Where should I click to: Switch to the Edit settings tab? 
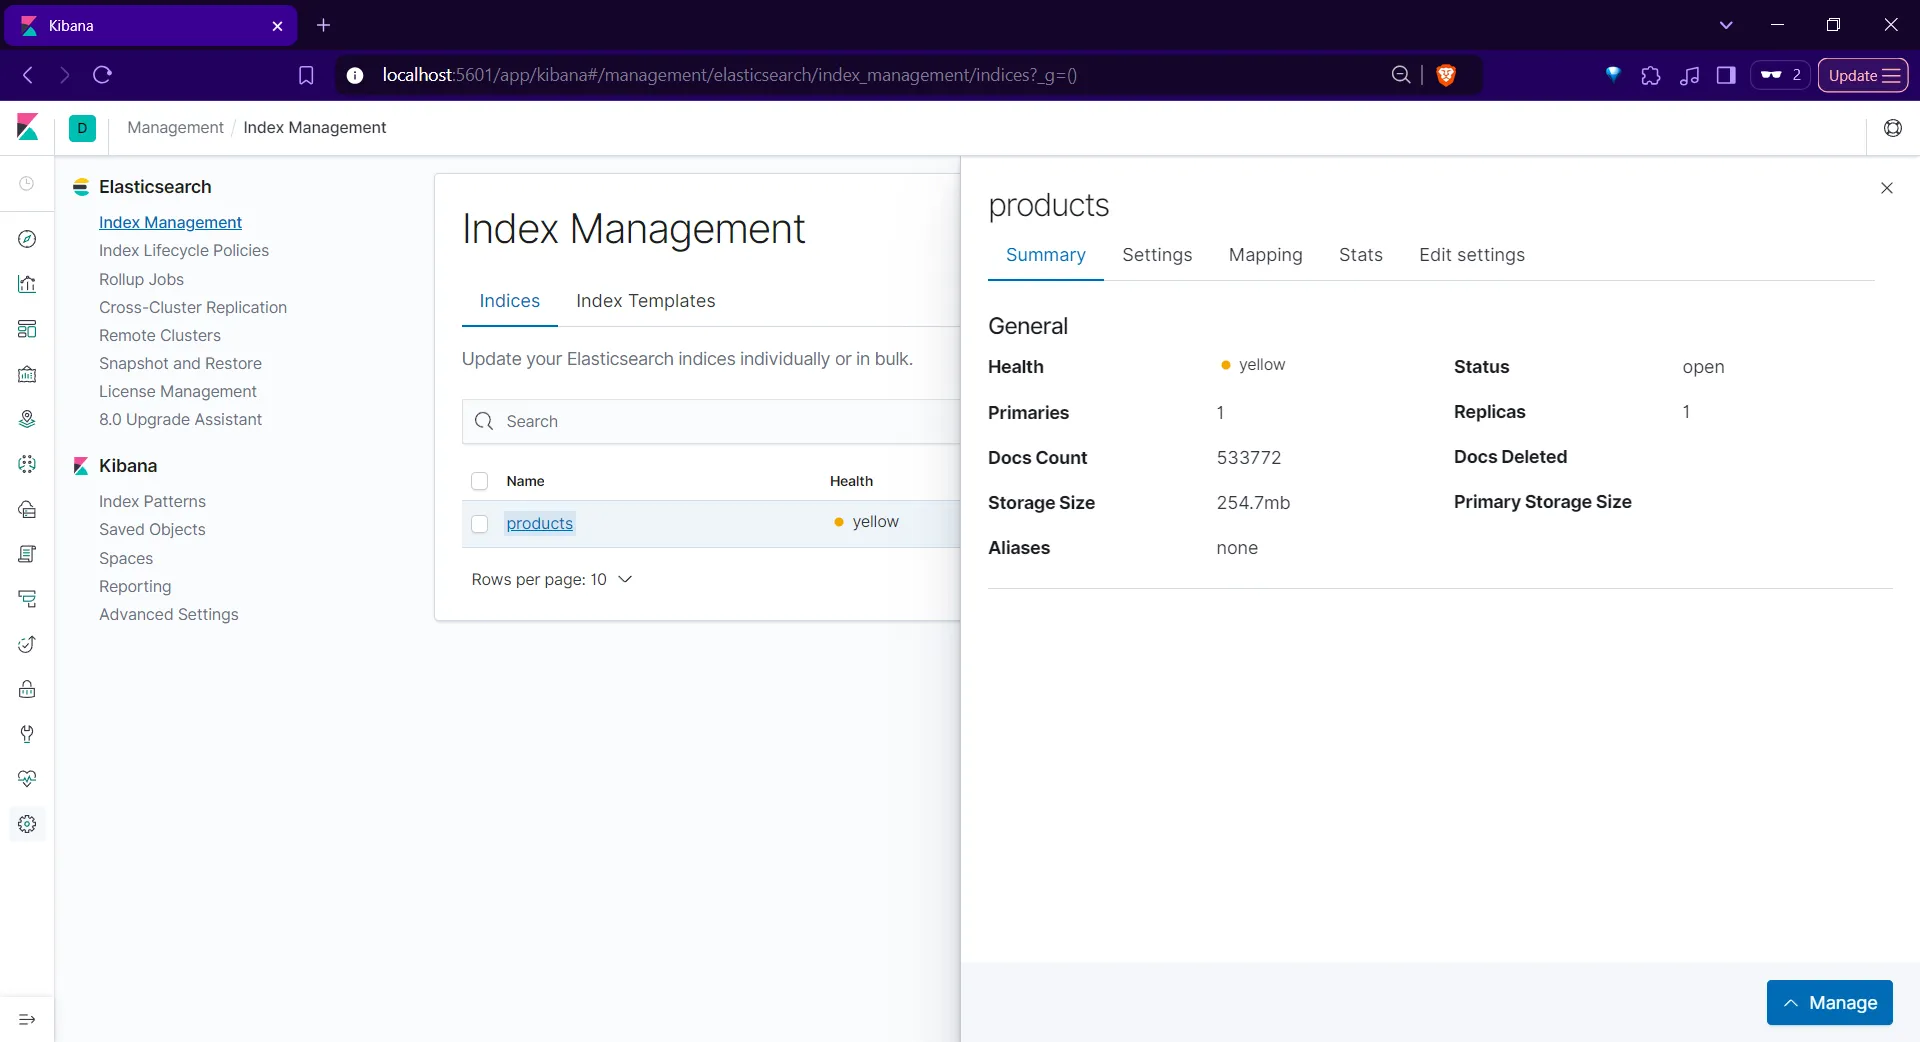tap(1471, 255)
